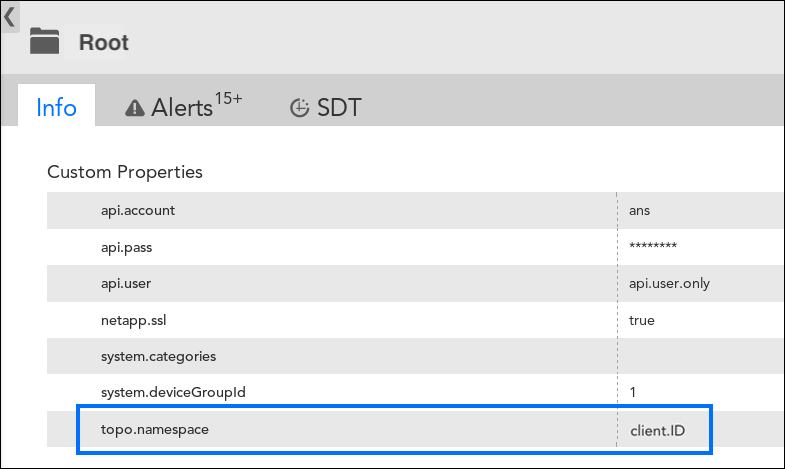This screenshot has width=785, height=469.
Task: Open the SDT tab
Action: (x=325, y=107)
